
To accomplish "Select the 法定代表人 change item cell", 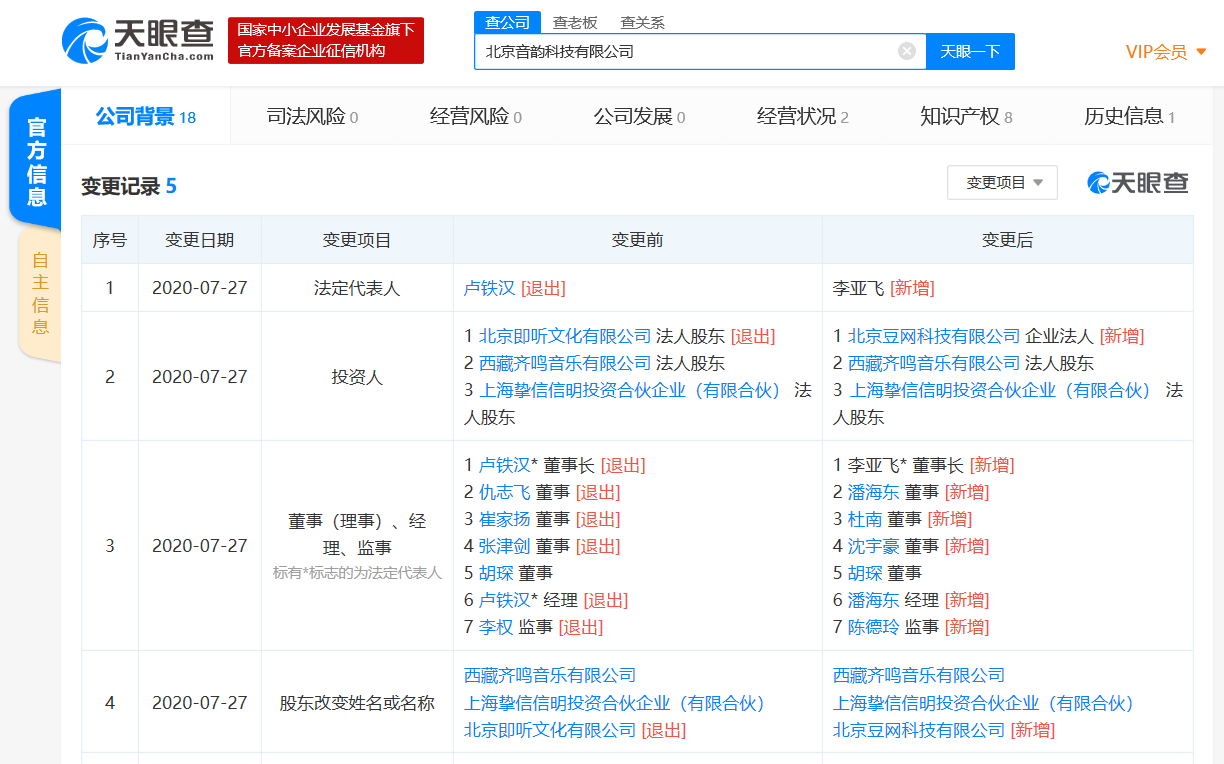I will (x=357, y=288).
